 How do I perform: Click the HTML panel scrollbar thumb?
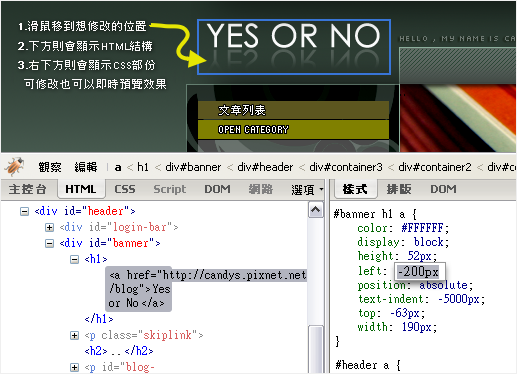[316, 349]
